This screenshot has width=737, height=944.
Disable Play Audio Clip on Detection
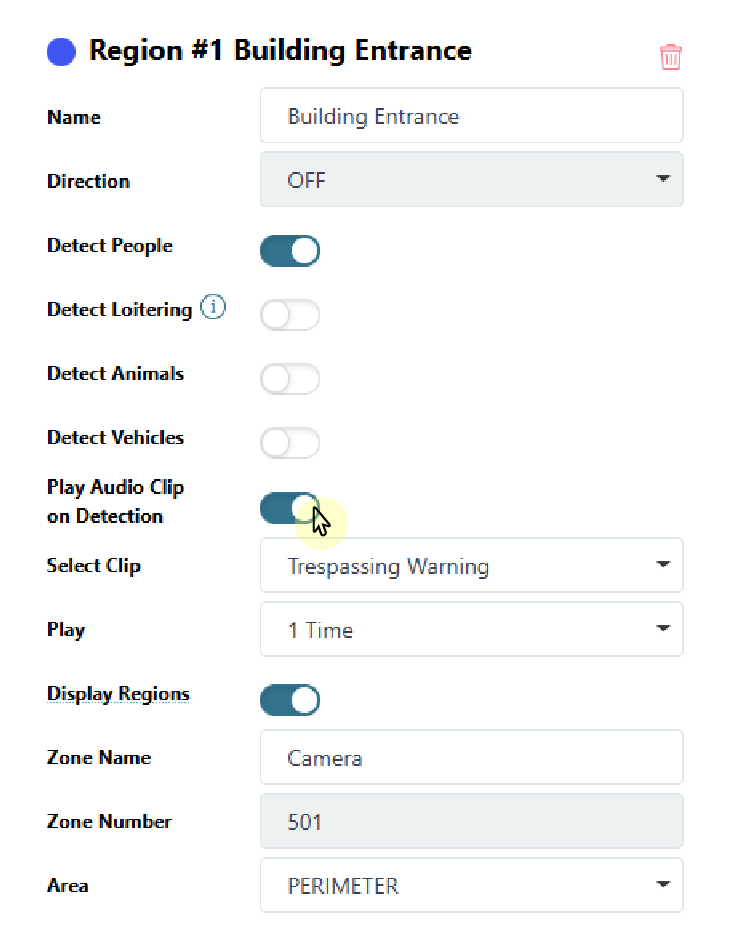290,508
